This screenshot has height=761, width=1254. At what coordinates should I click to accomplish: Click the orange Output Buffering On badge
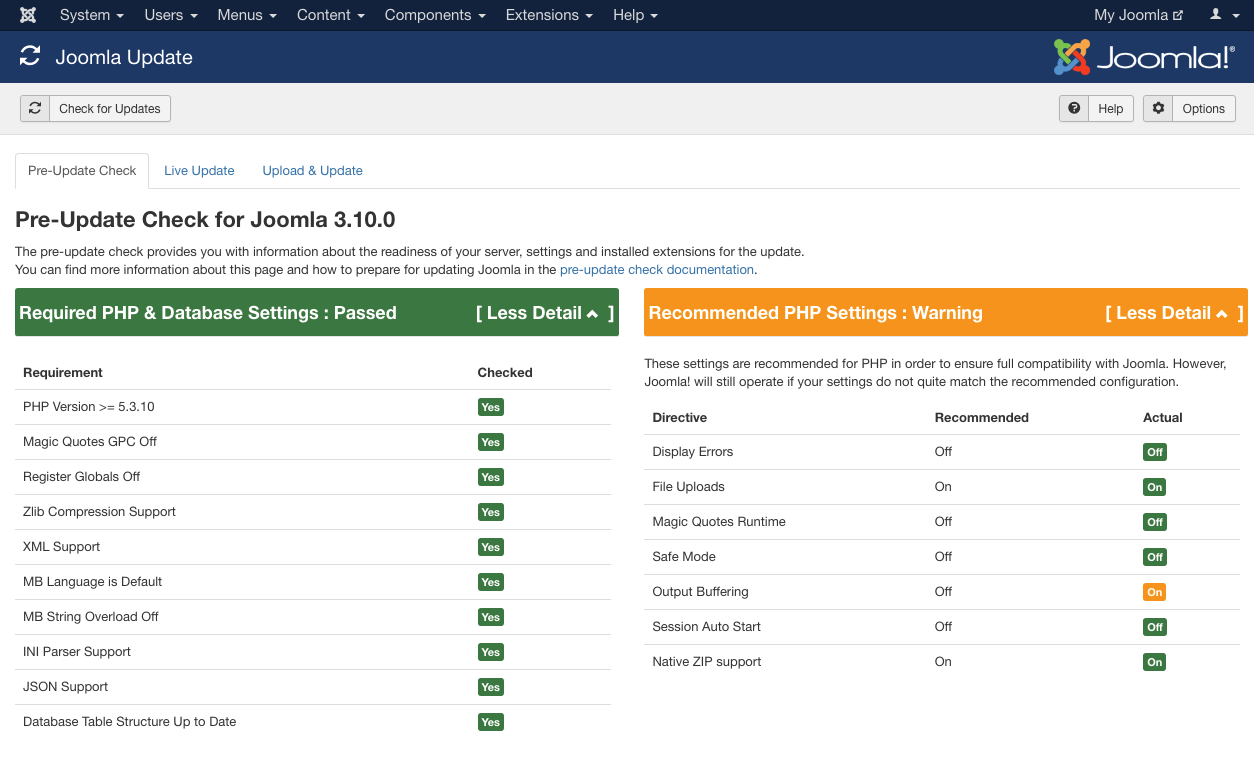coord(1154,592)
